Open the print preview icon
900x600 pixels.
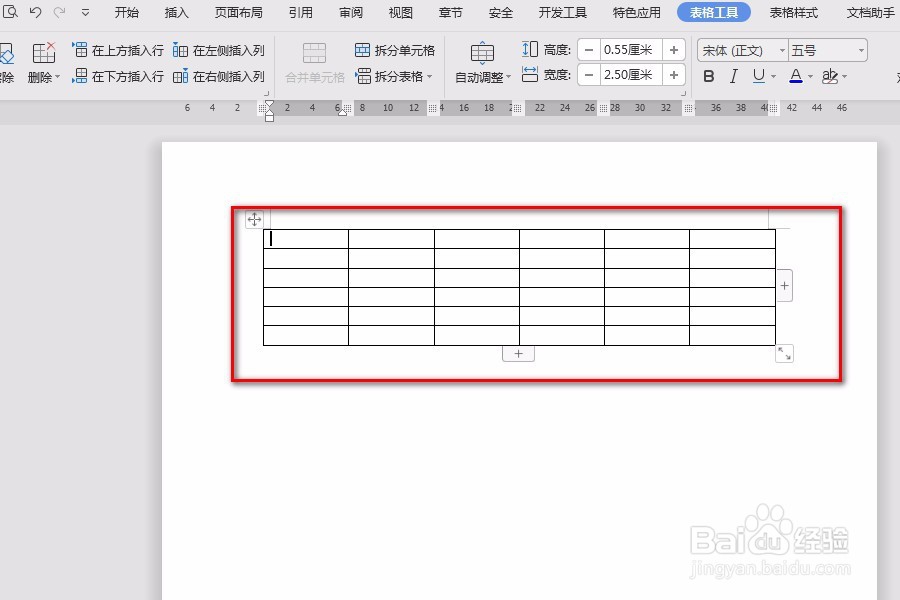coord(10,11)
